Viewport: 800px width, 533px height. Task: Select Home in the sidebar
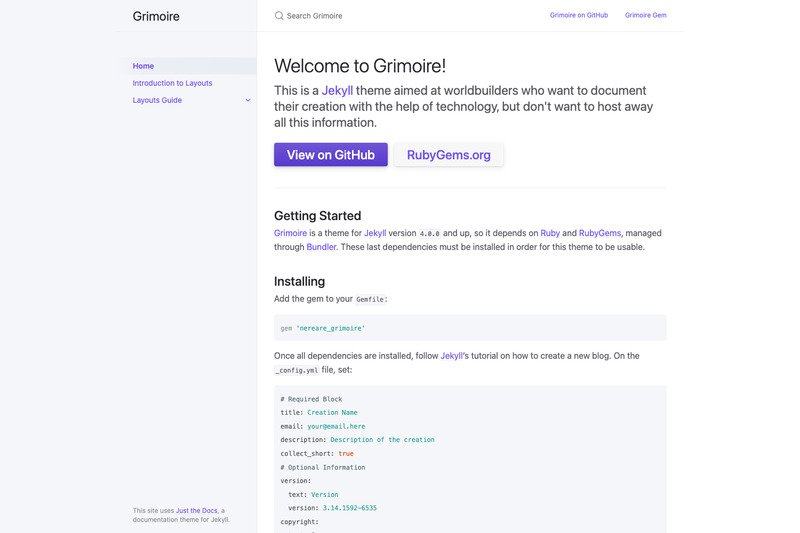click(186, 66)
